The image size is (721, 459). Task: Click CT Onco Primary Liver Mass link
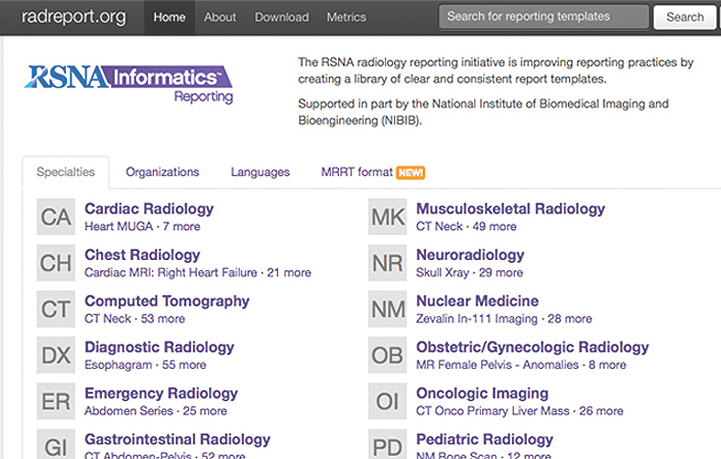point(492,411)
